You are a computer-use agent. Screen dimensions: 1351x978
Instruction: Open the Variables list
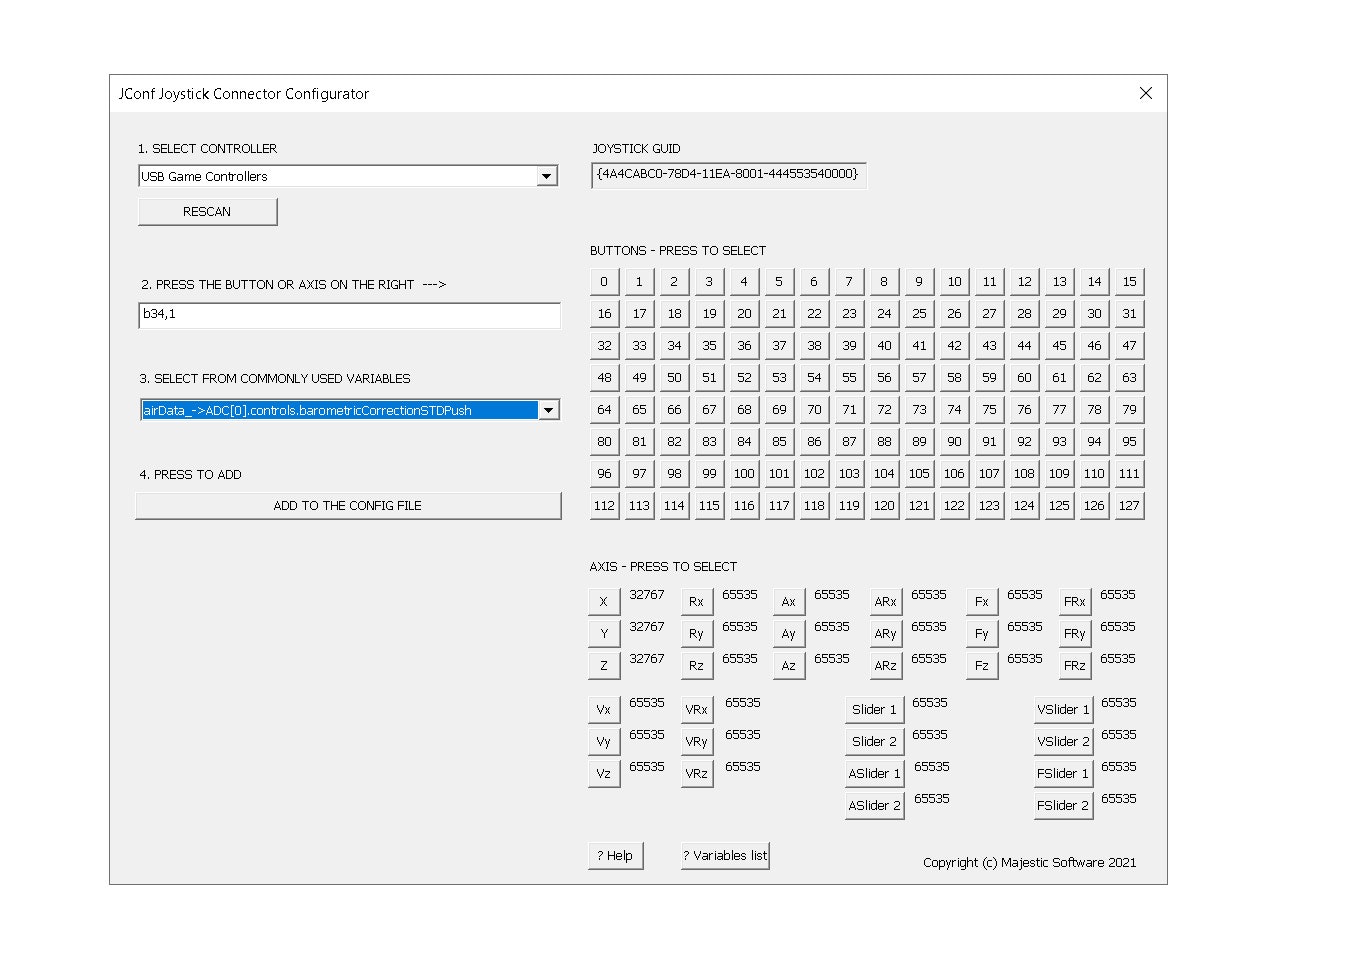pyautogui.click(x=725, y=856)
